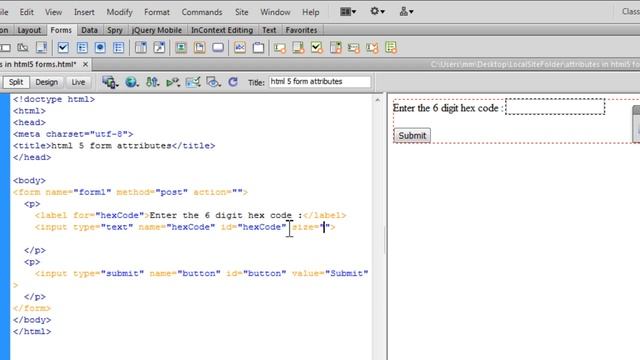Click the <meta charset="utf-8"> code line

73,134
